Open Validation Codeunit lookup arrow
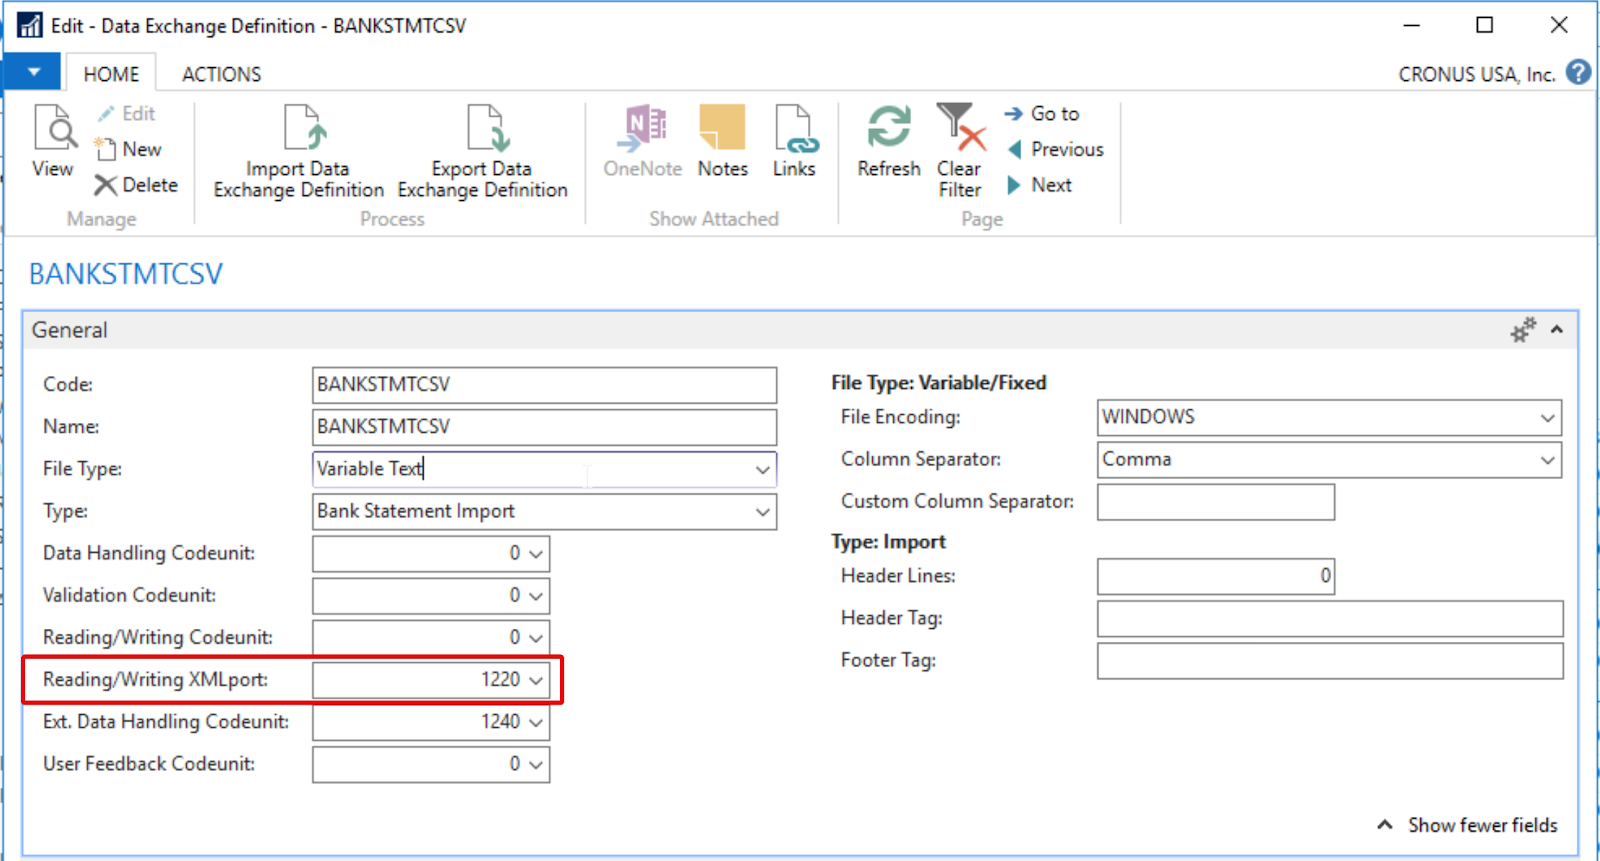The width and height of the screenshot is (1600, 861). [x=536, y=595]
